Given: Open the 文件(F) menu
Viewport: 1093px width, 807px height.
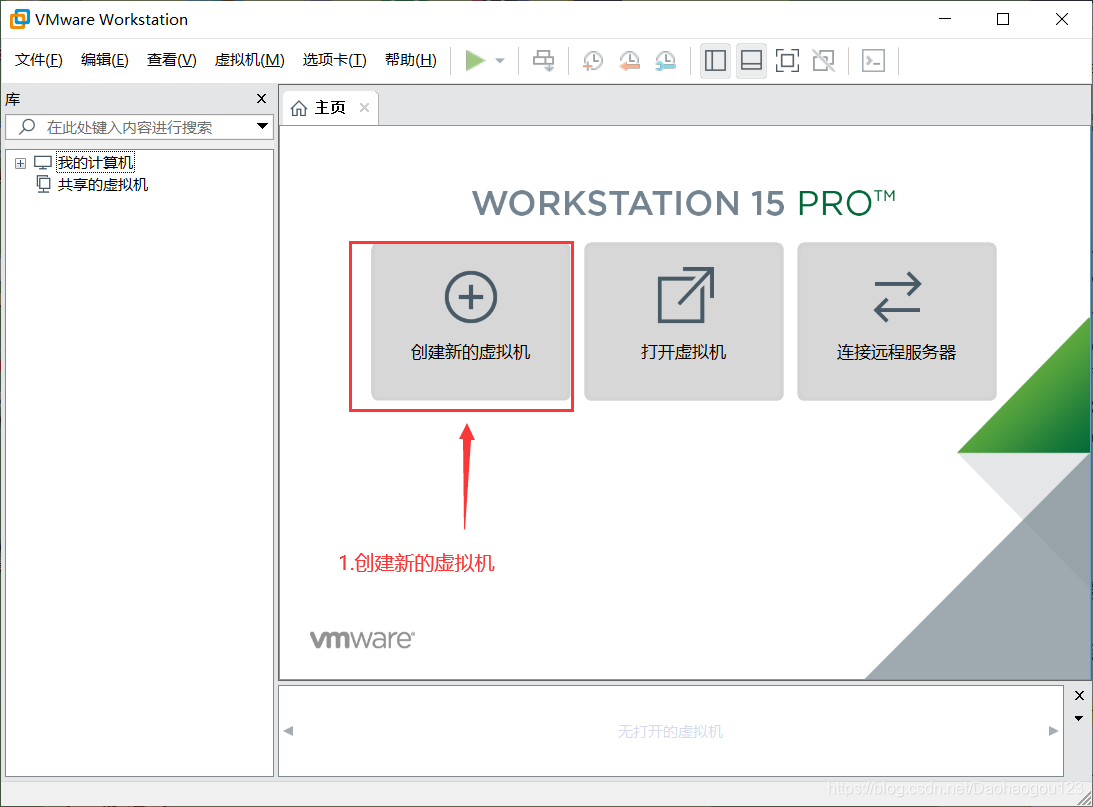Looking at the screenshot, I should [38, 60].
